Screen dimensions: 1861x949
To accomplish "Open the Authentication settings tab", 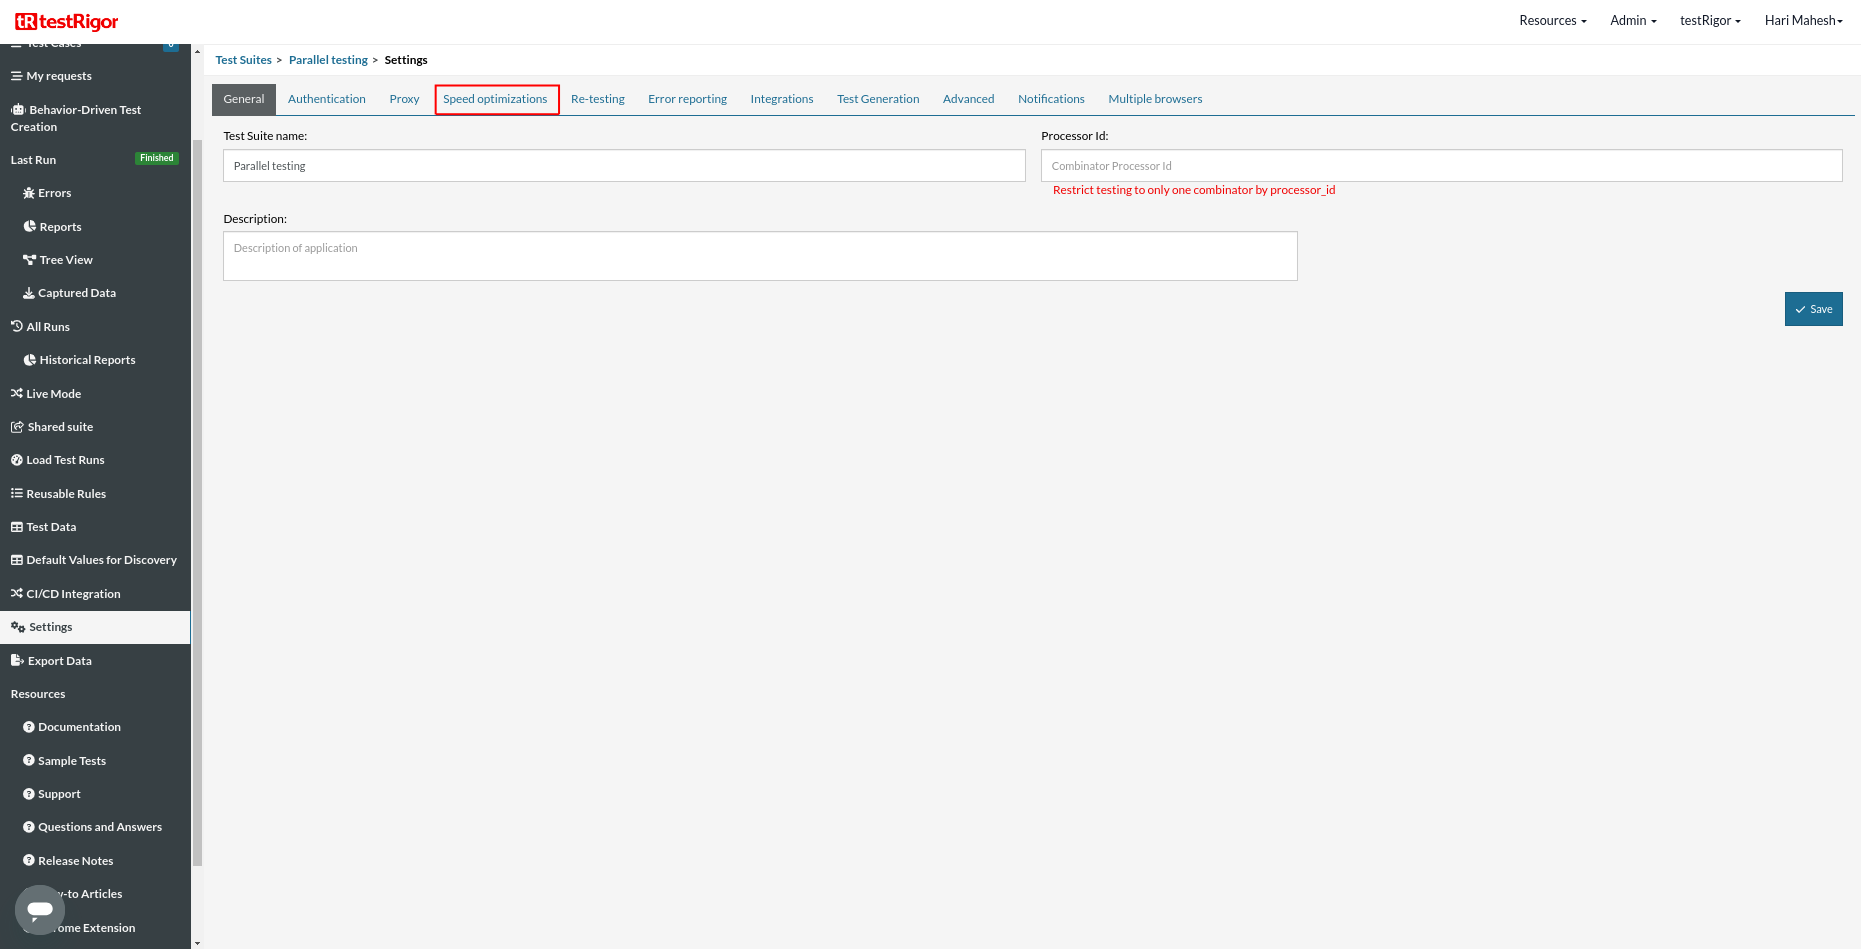I will (327, 99).
